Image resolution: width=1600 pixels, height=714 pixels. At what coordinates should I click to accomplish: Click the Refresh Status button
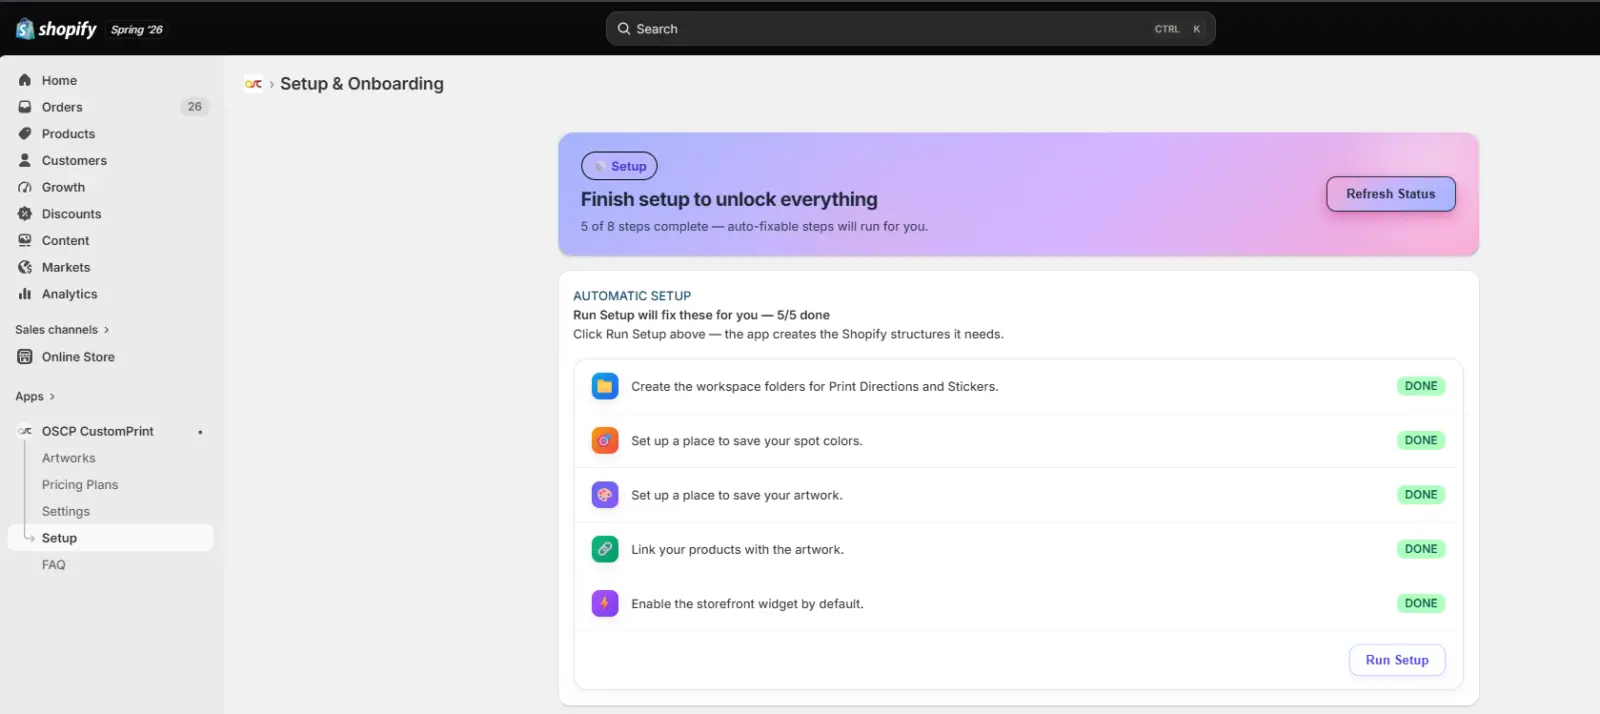[1390, 194]
